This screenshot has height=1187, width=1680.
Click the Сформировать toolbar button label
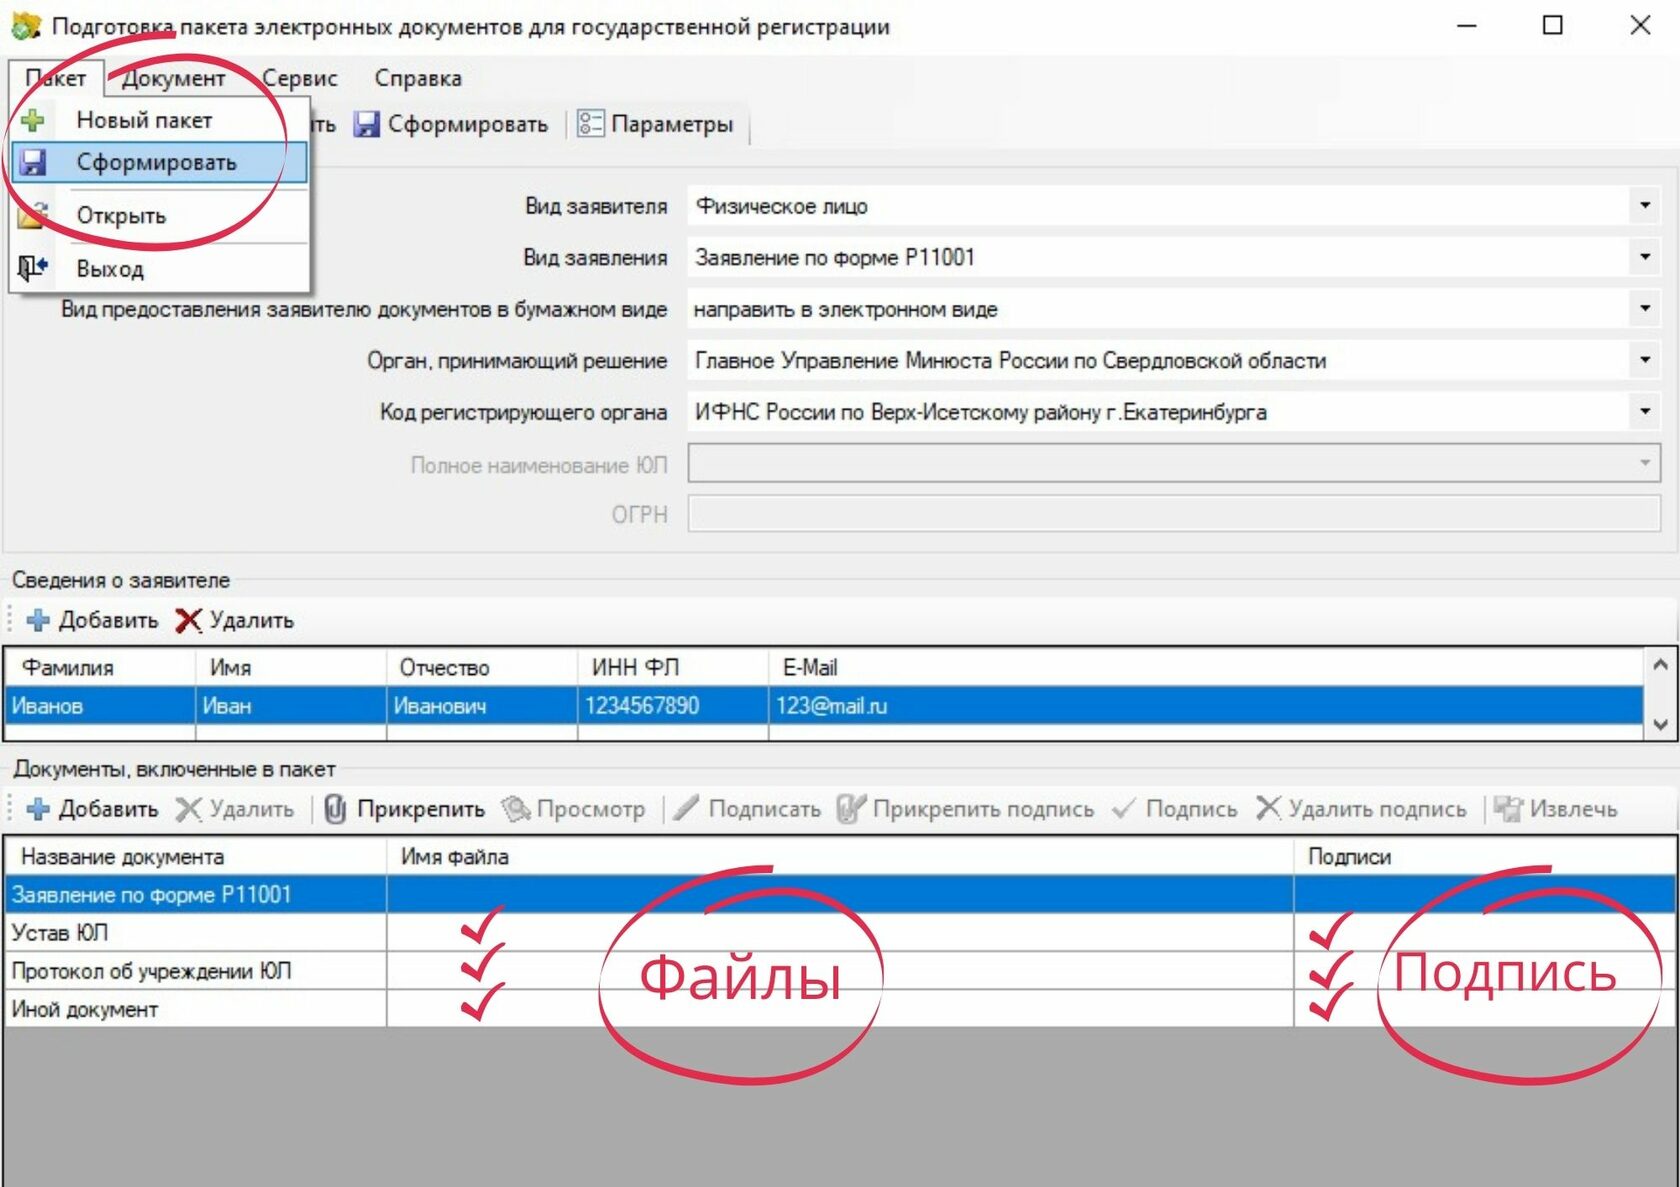point(468,124)
